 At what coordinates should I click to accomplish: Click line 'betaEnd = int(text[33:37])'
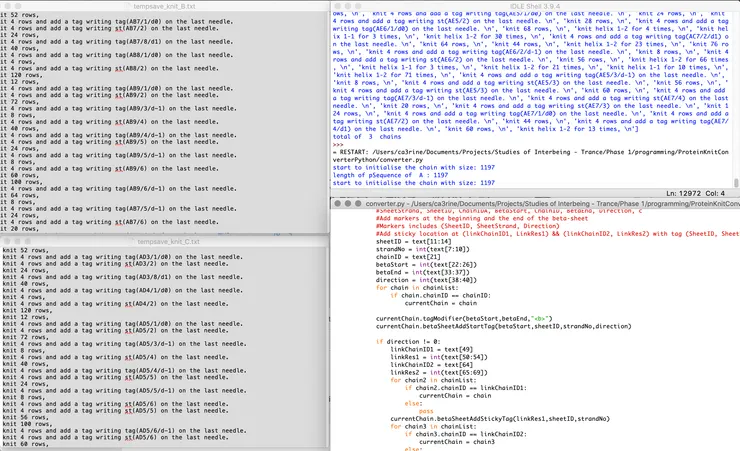pos(422,272)
